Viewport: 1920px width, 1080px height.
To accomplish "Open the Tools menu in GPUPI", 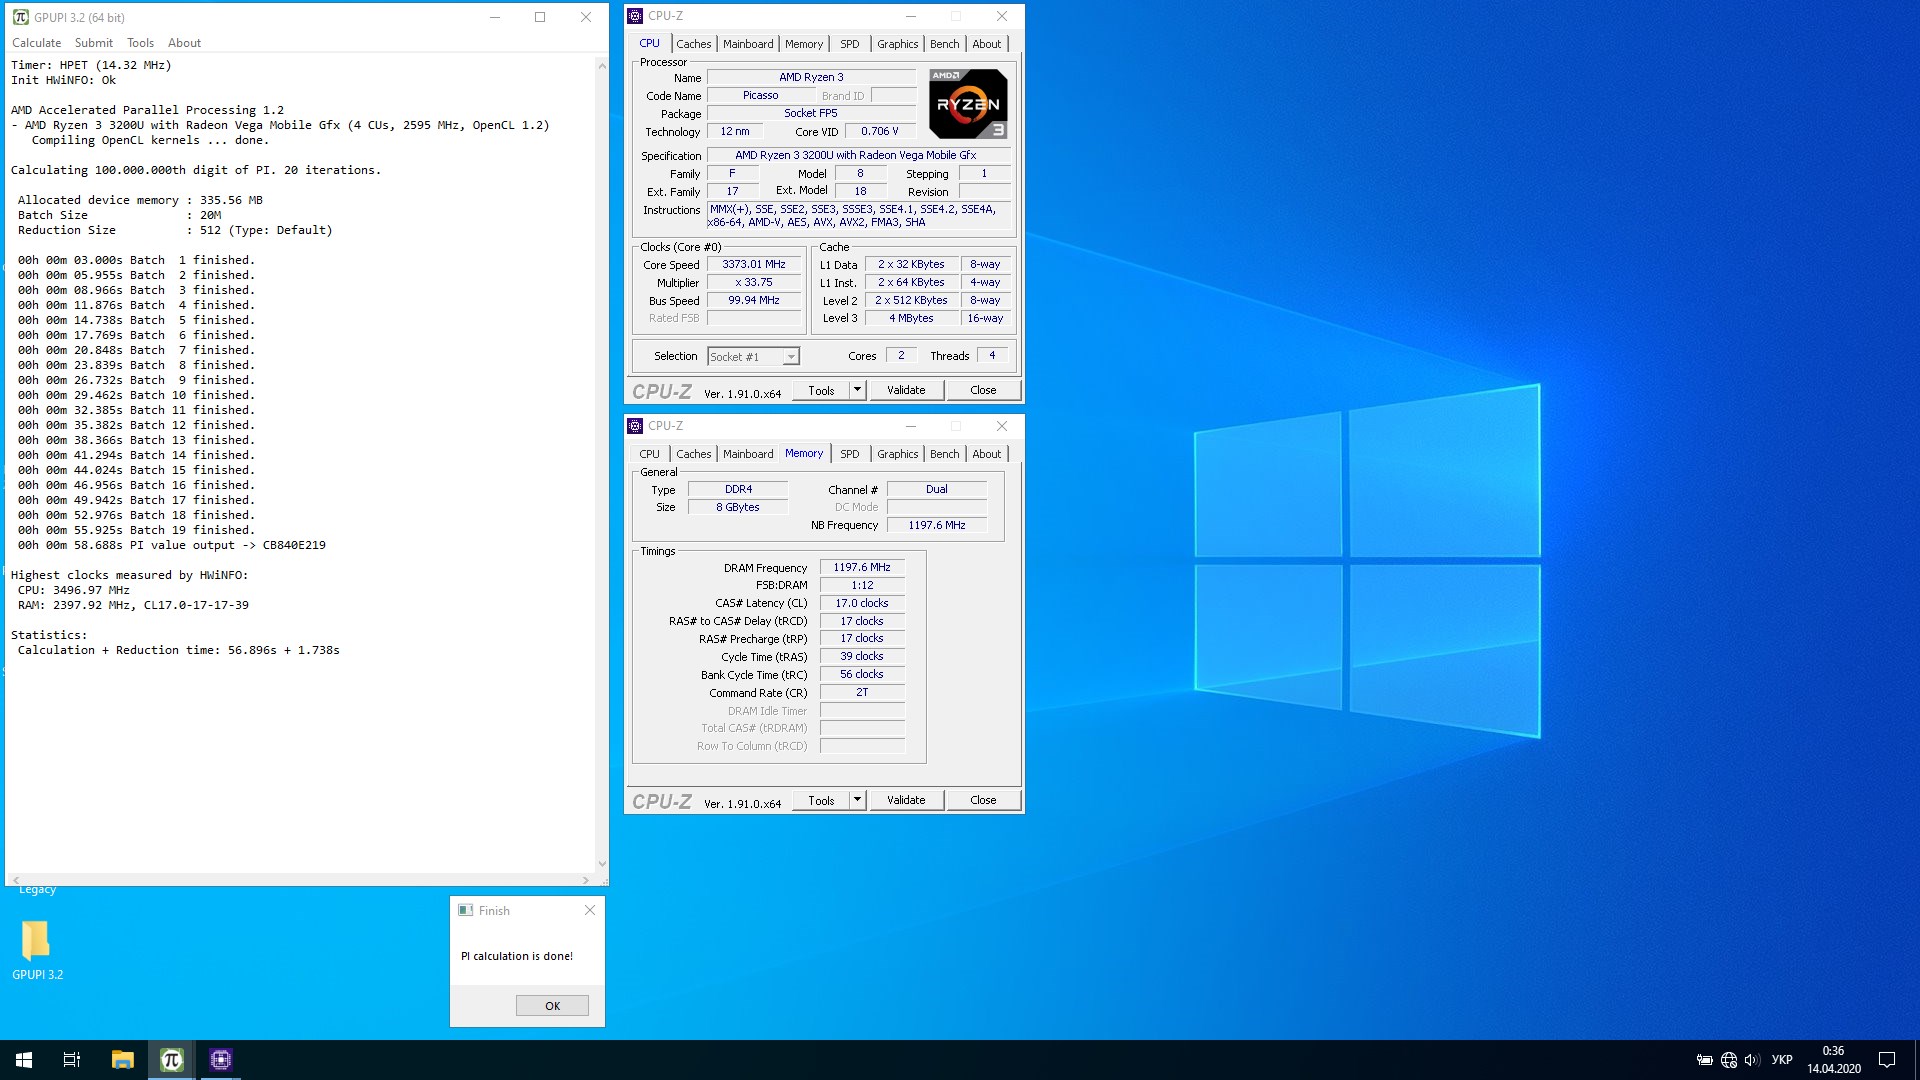I will (140, 43).
